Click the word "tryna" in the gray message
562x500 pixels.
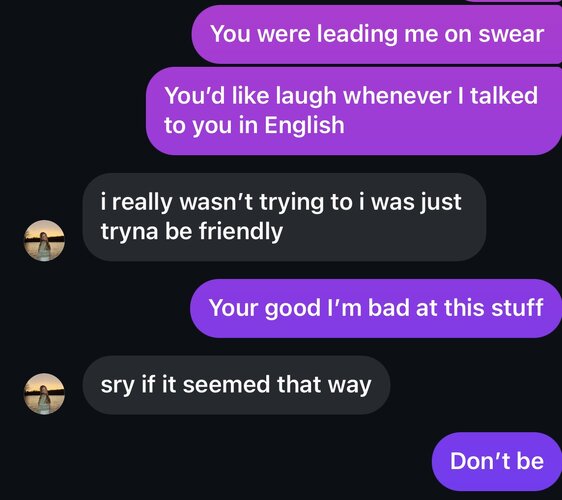point(129,232)
